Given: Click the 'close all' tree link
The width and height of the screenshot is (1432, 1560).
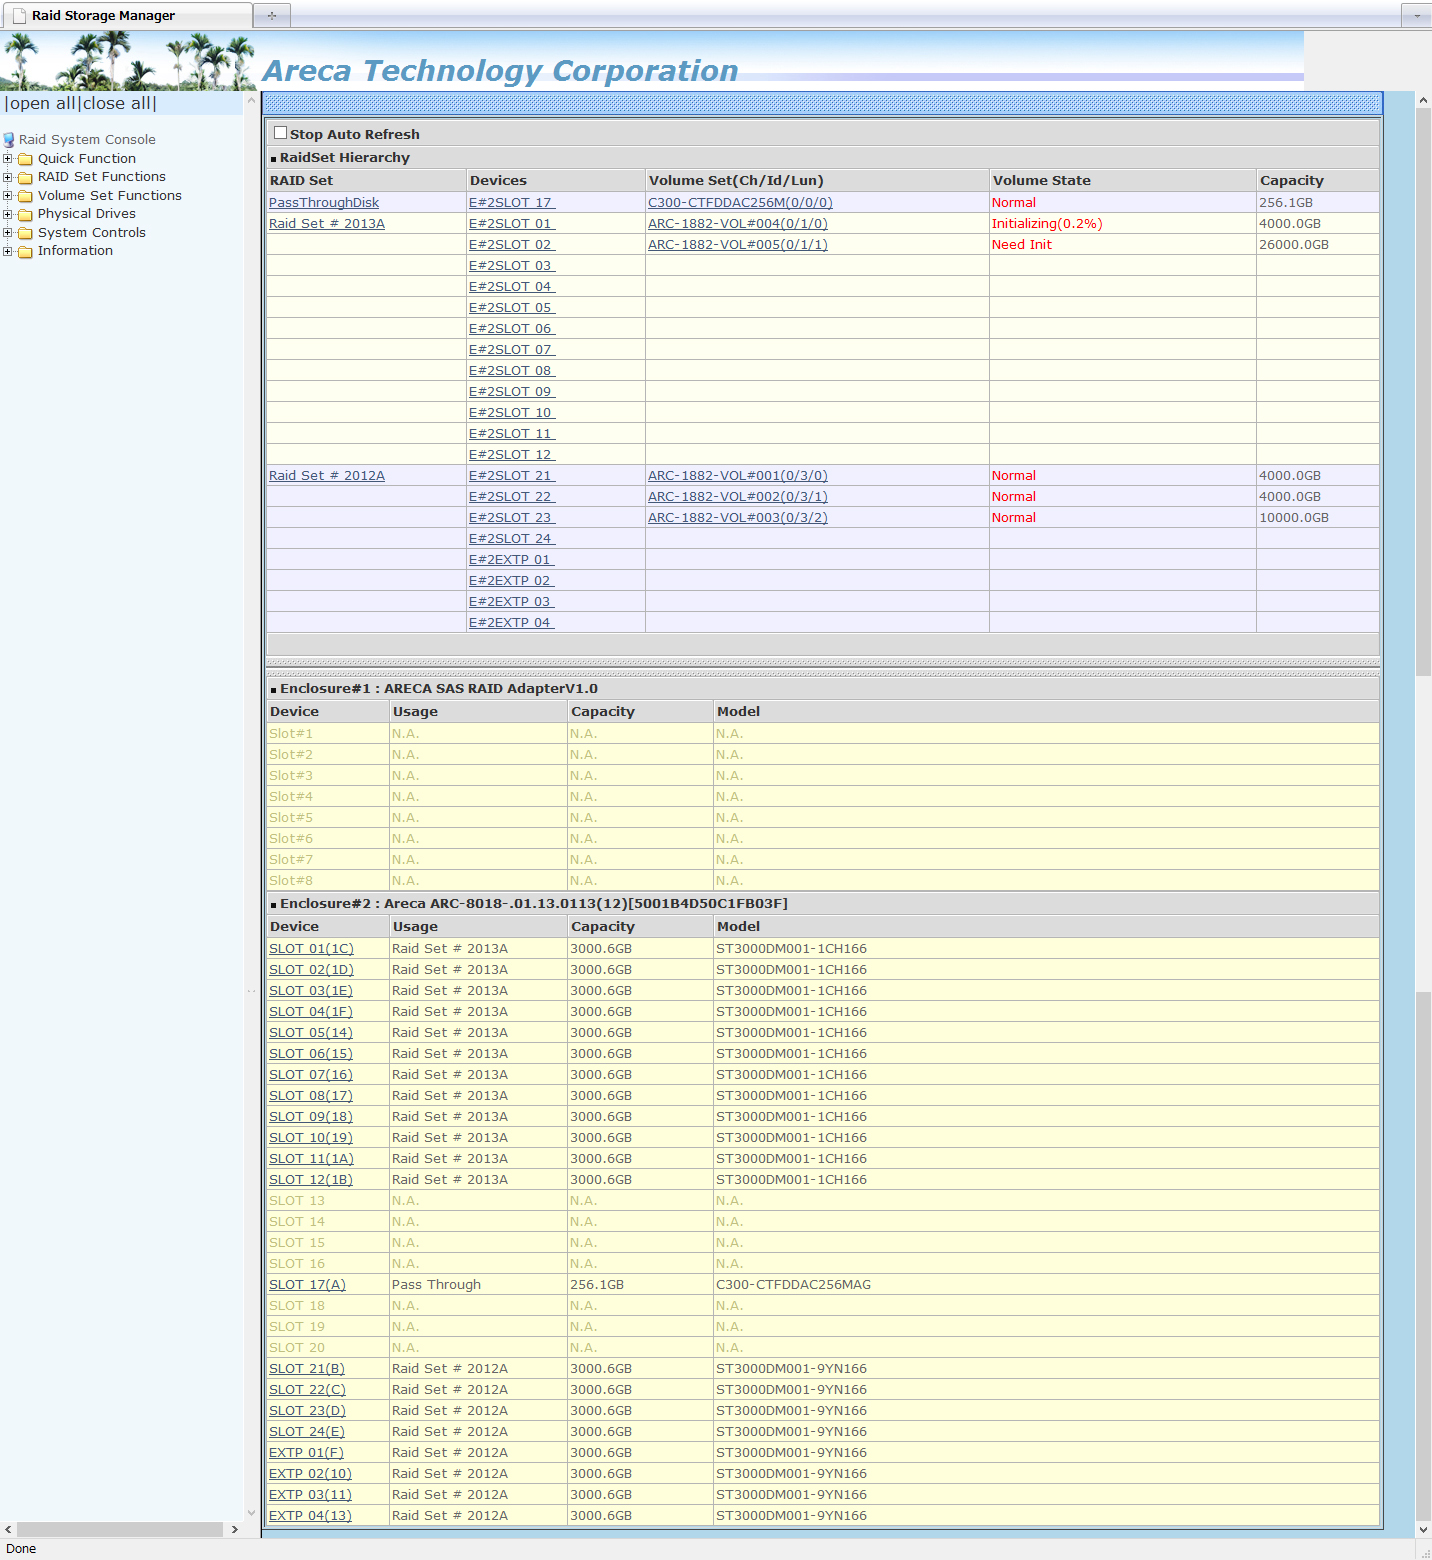Looking at the screenshot, I should pos(117,104).
